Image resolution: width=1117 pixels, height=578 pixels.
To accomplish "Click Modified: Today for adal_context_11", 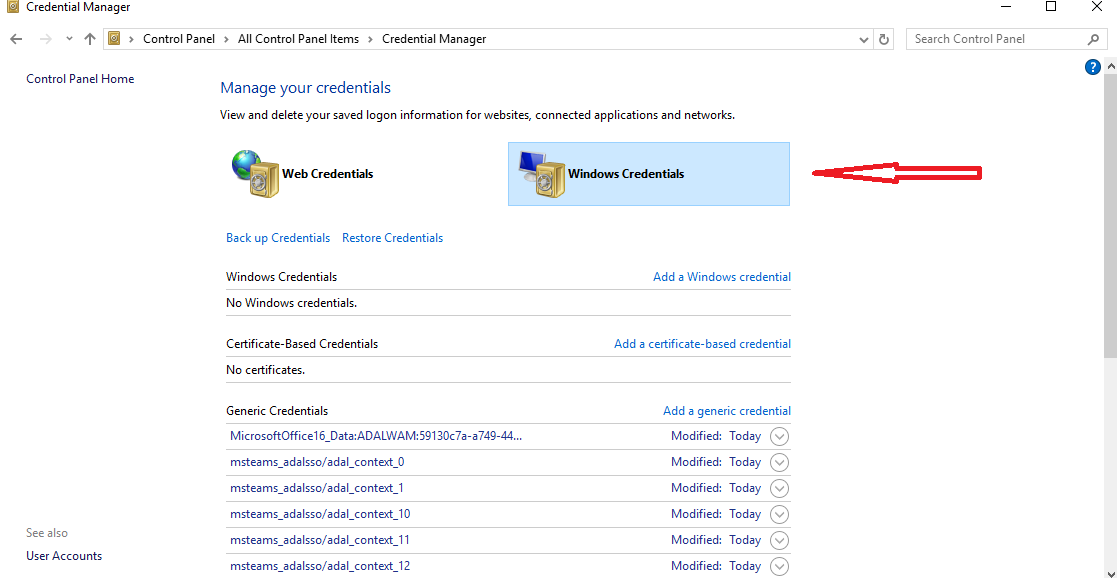I will point(716,540).
